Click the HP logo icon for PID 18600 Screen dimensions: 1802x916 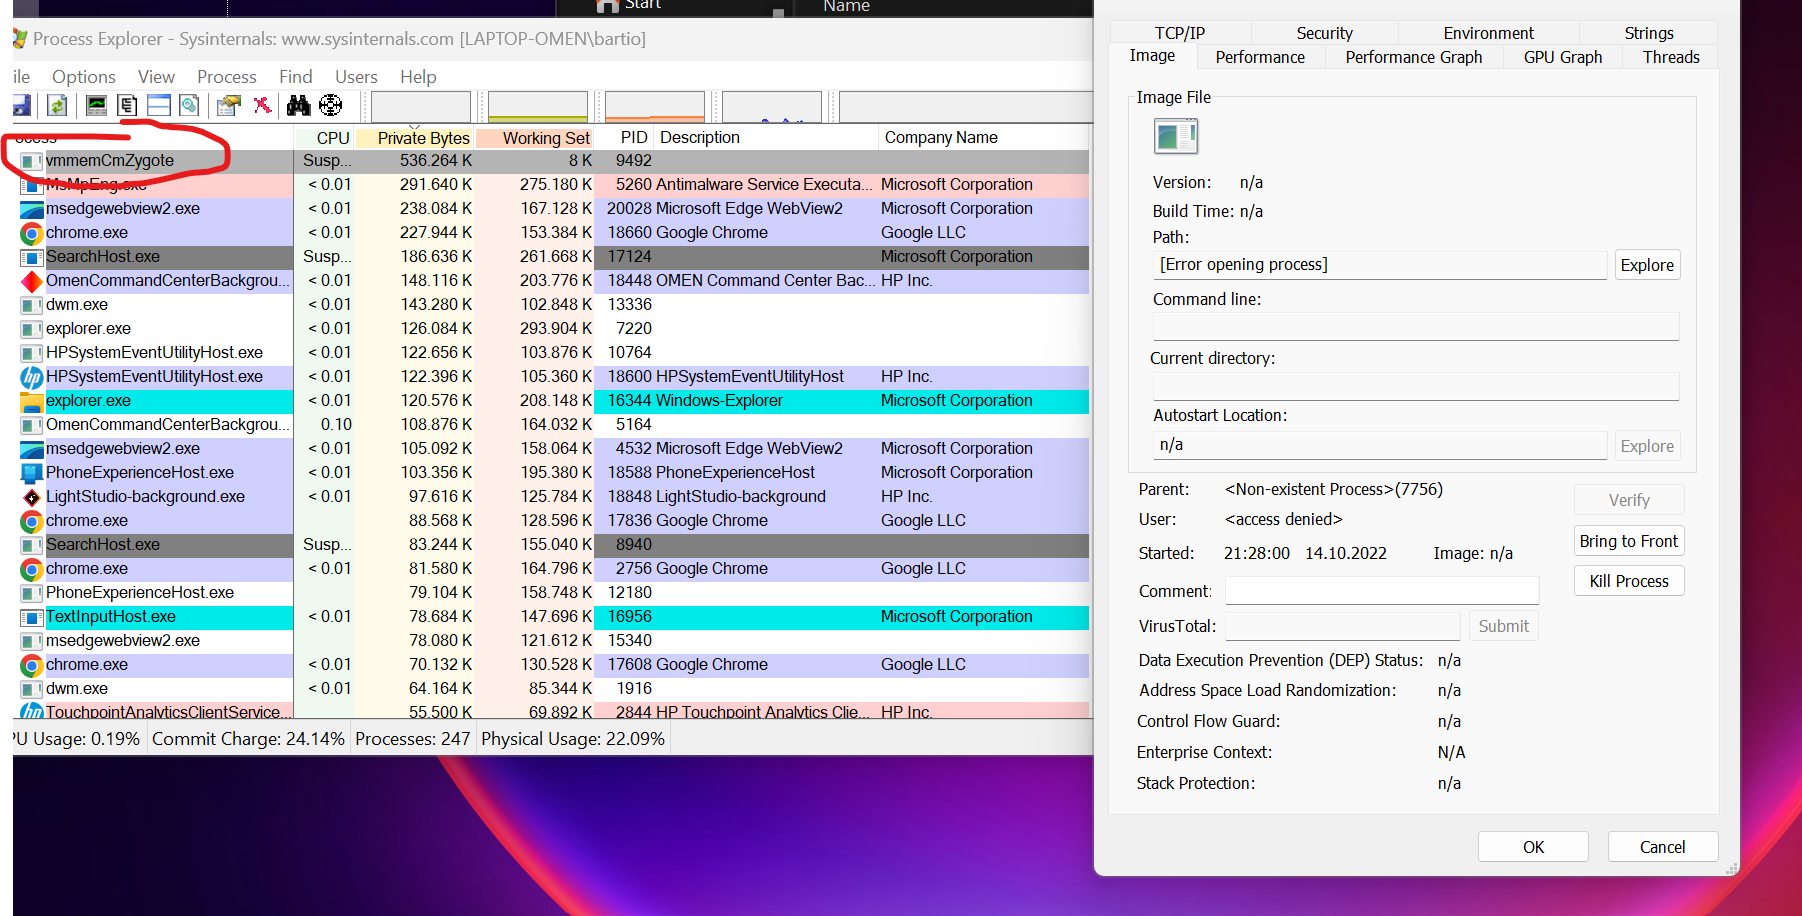point(32,377)
